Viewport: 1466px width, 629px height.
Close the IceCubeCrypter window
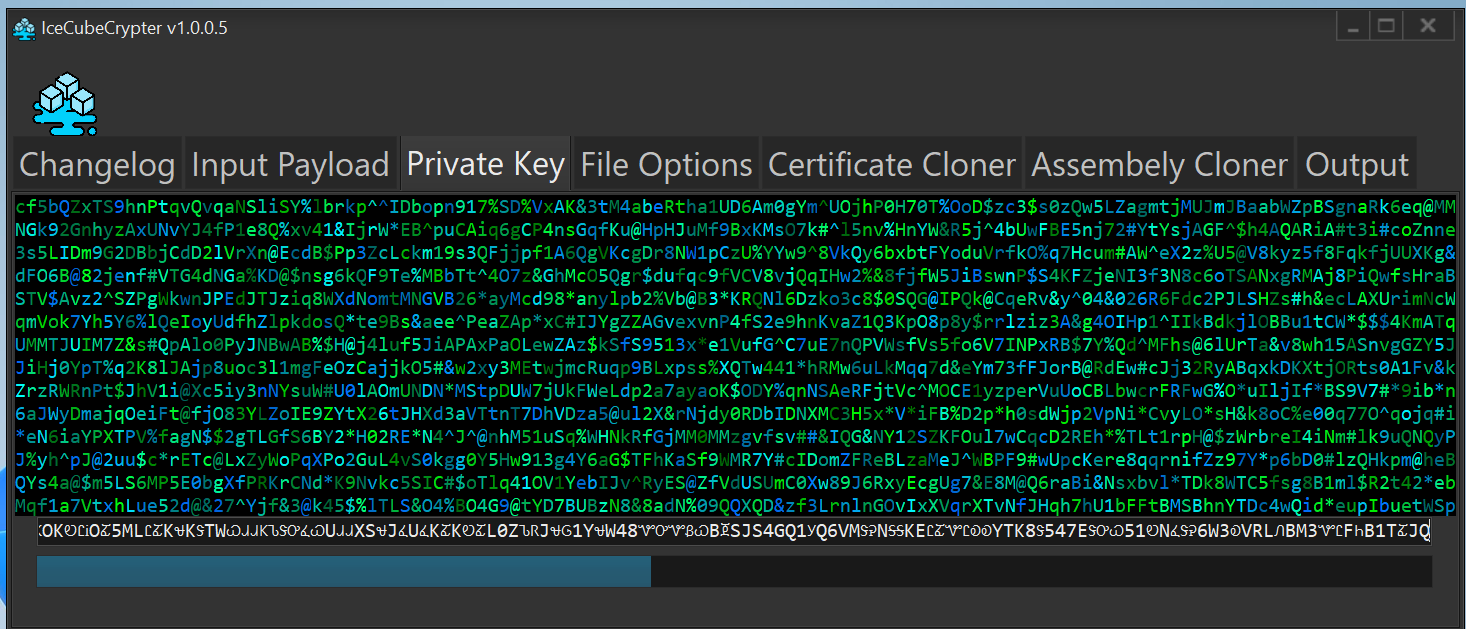click(1429, 26)
